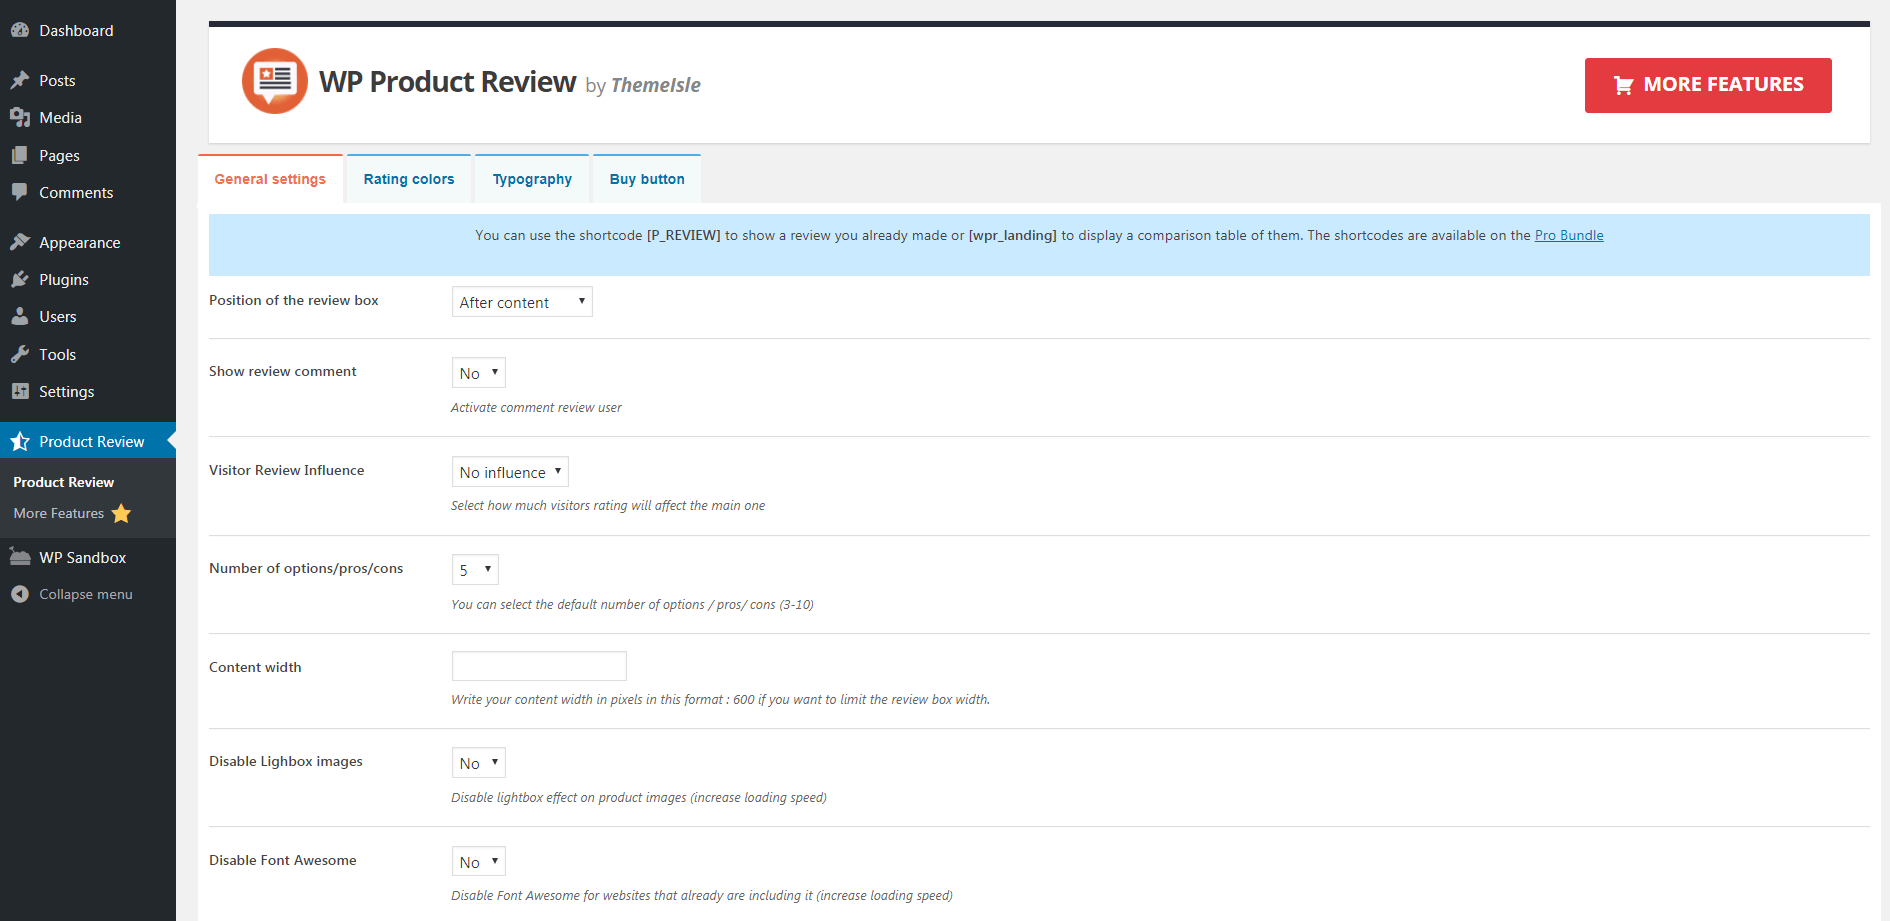1890x921 pixels.
Task: Click the Settings sliders icon
Action: (20, 391)
